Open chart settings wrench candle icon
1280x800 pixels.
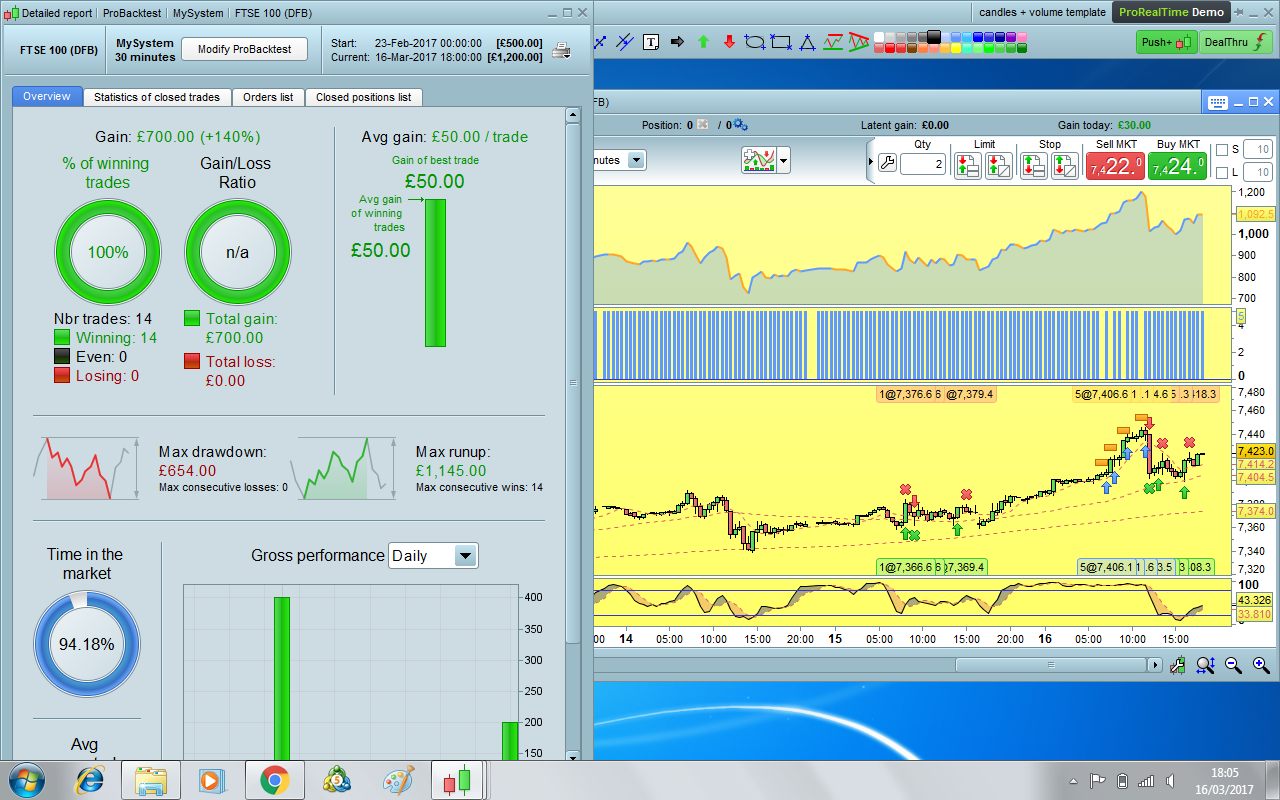pyautogui.click(x=1180, y=665)
